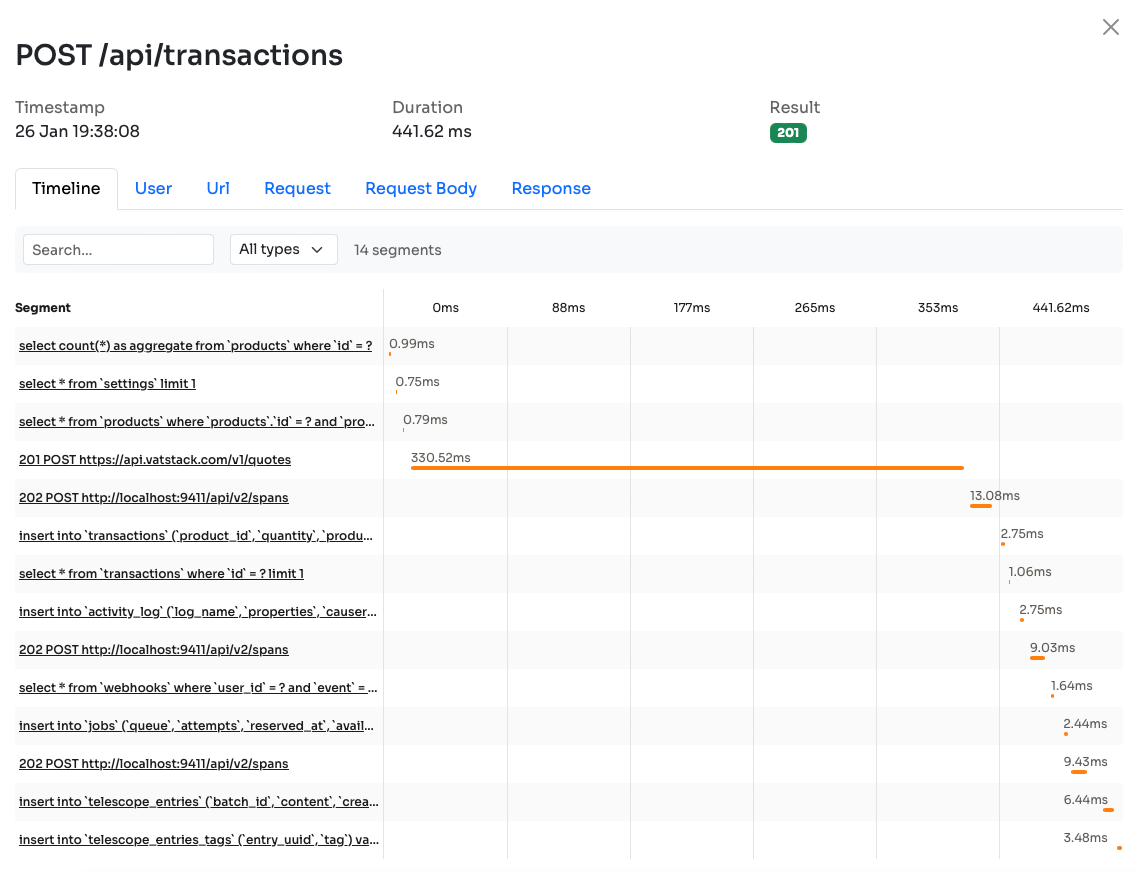This screenshot has width=1137, height=872.
Task: Open insert into transactions segment
Action: pos(196,536)
